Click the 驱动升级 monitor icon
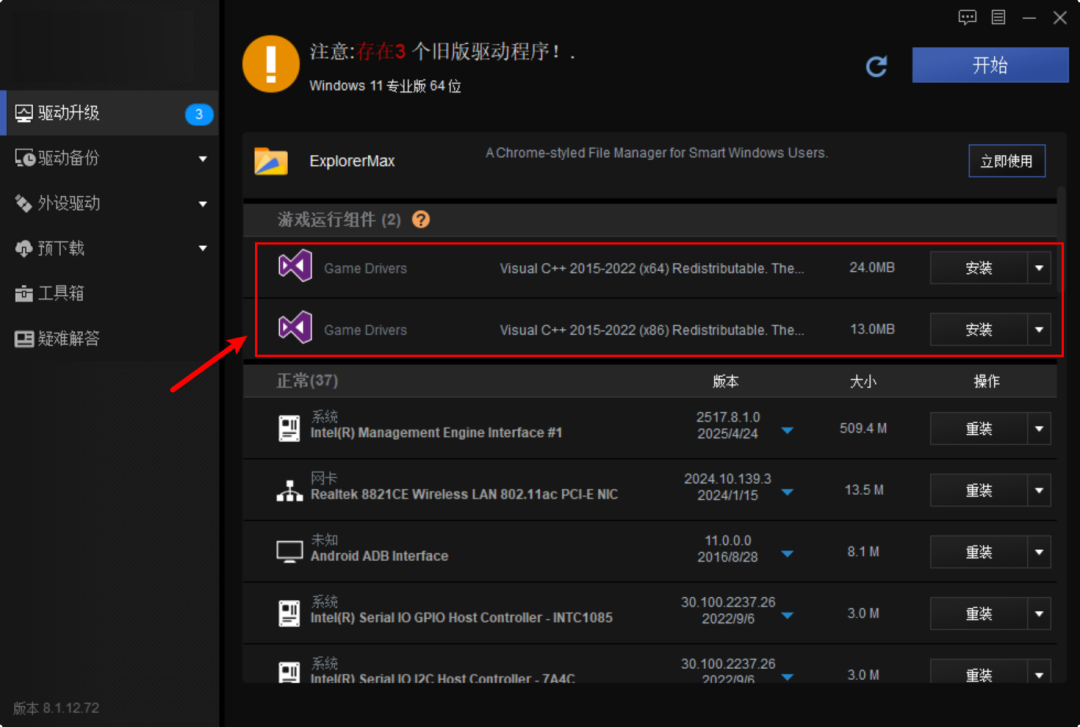The height and width of the screenshot is (727, 1080). (x=24, y=113)
